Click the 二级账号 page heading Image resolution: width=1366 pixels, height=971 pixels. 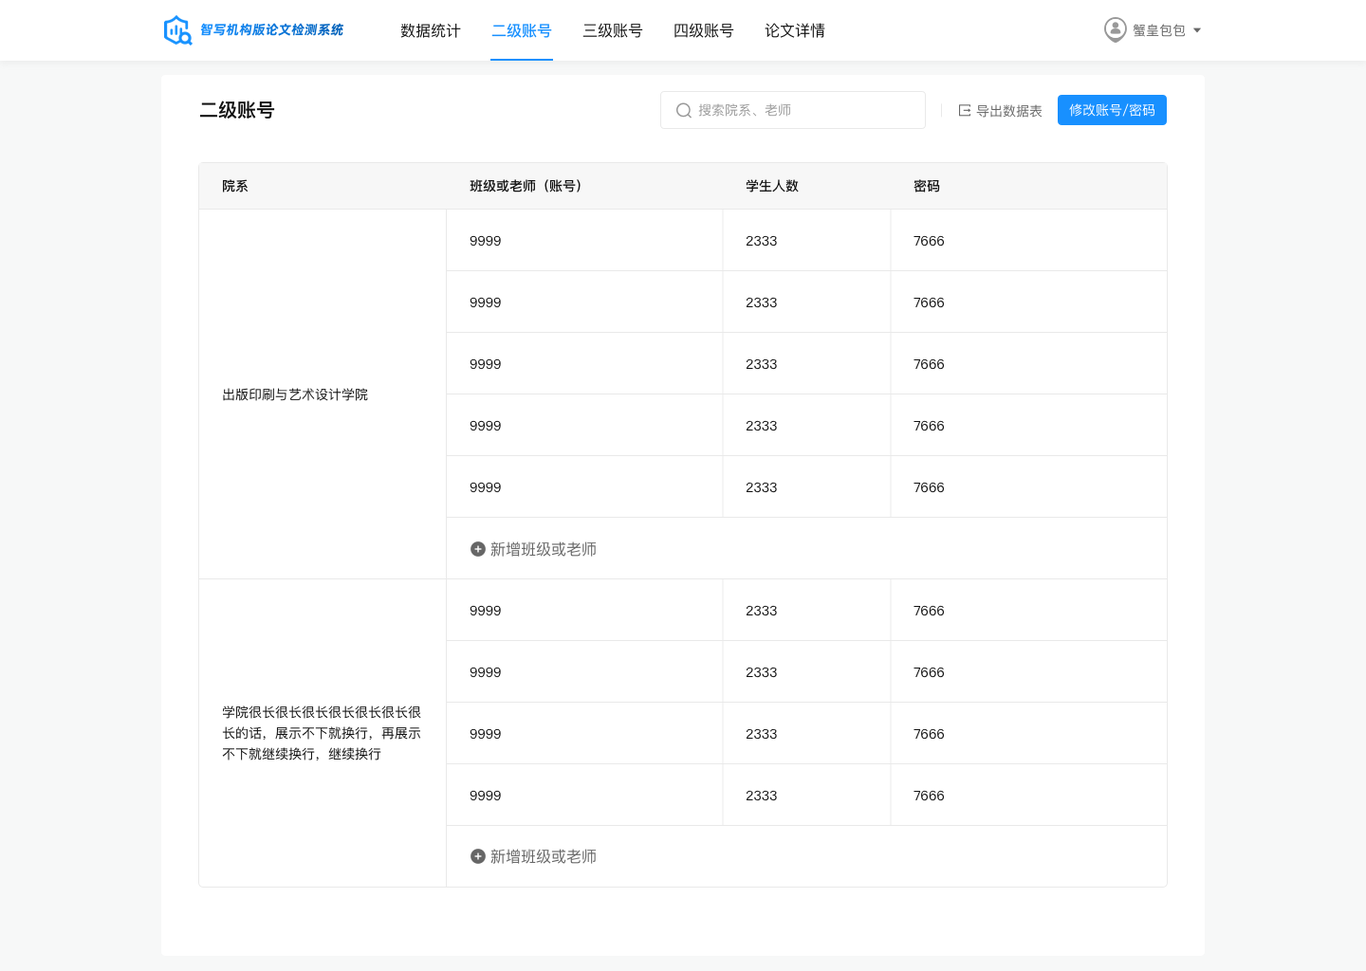point(237,110)
